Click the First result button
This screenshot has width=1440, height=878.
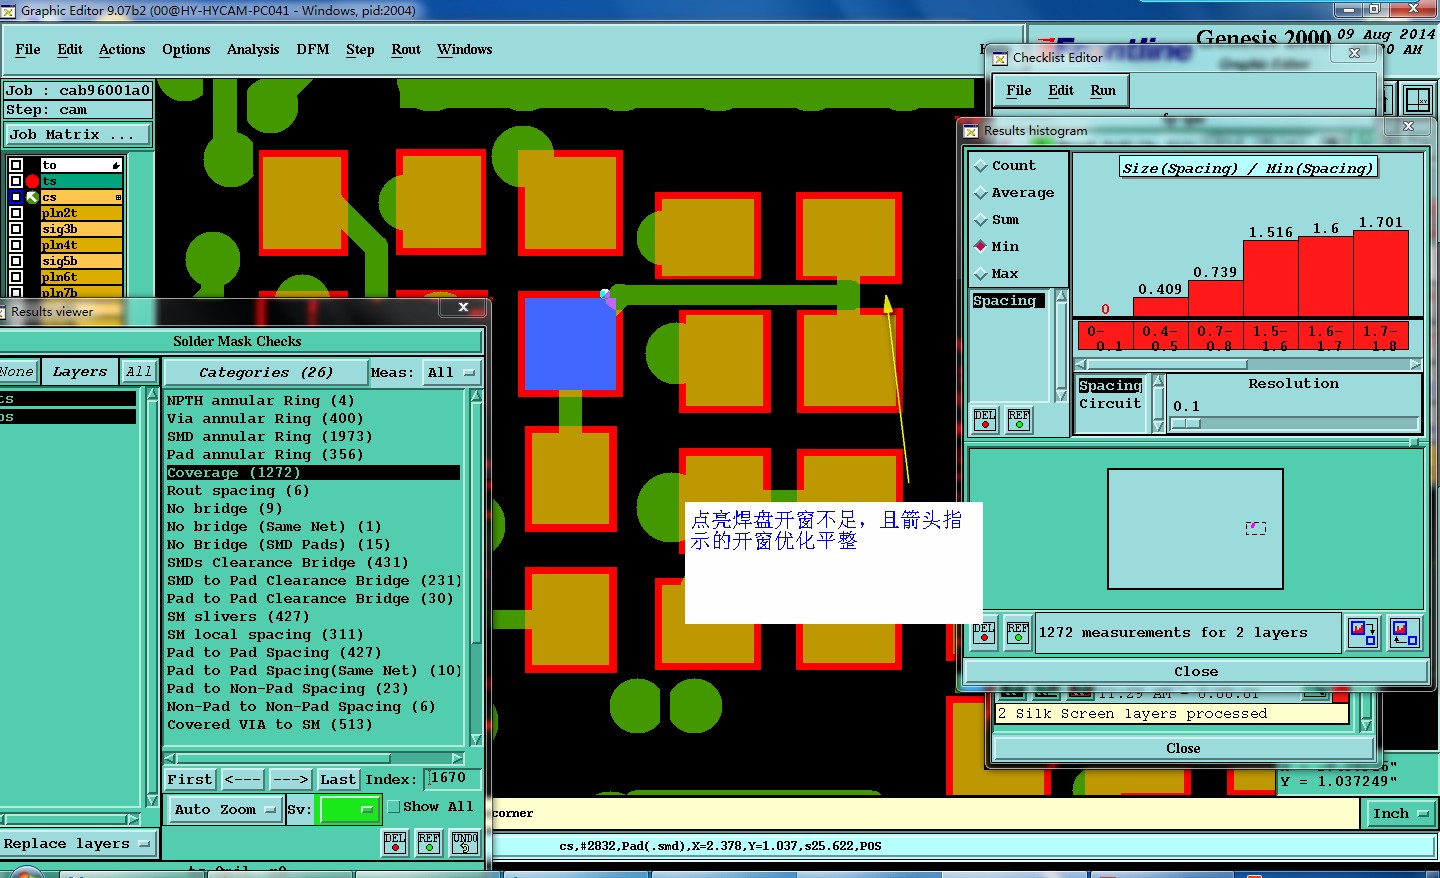click(x=190, y=780)
